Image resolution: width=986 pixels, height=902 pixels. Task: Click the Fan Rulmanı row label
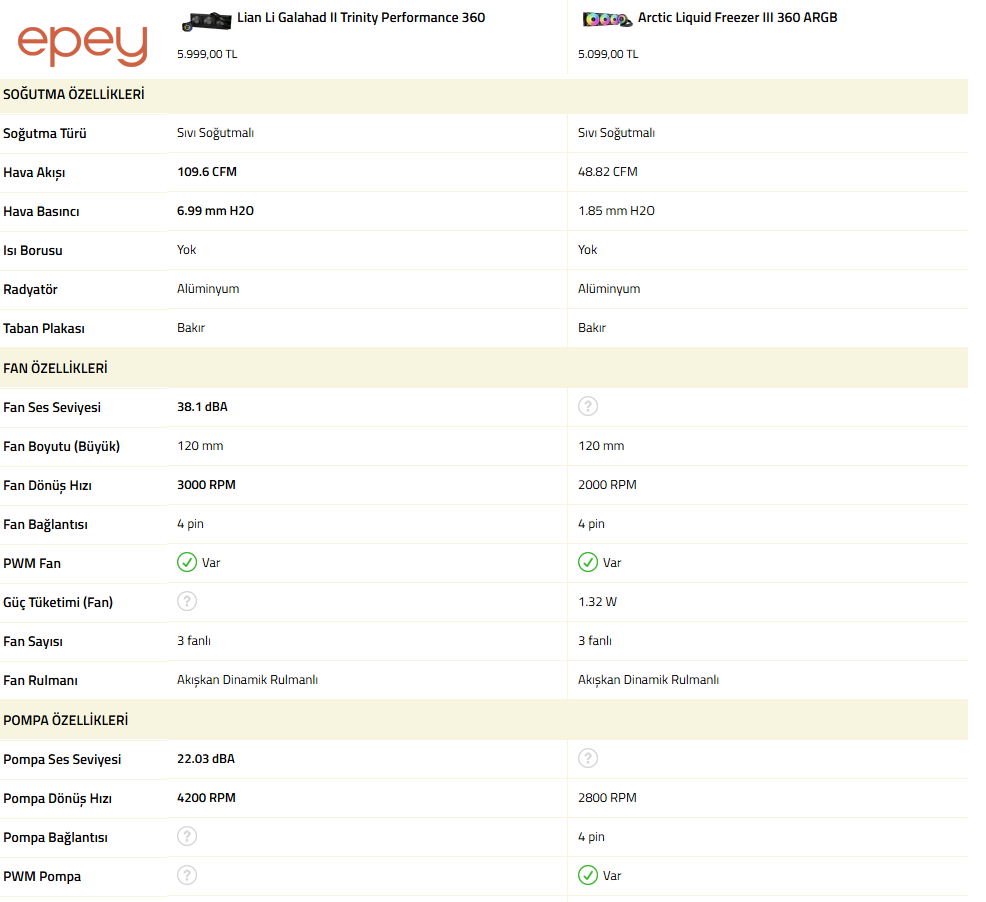[x=40, y=681]
